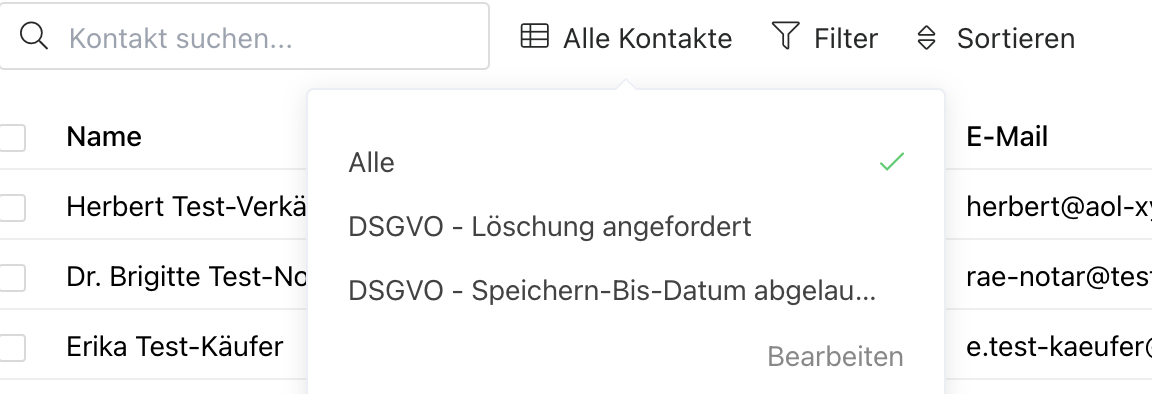Click the Kontakt suchen search field
The width and height of the screenshot is (1152, 394).
tap(244, 36)
